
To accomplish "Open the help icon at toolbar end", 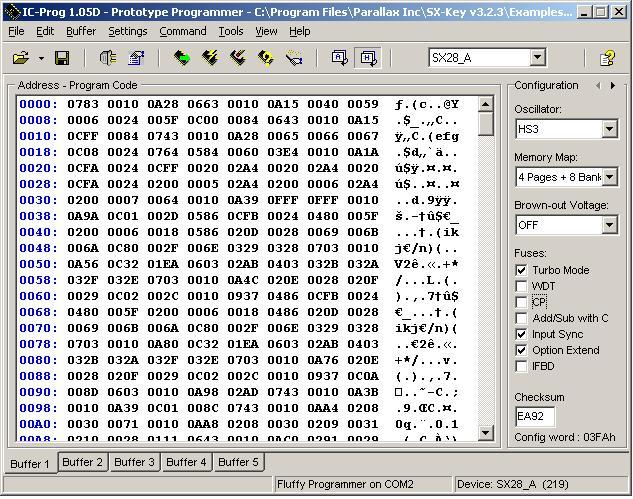I will tap(608, 58).
